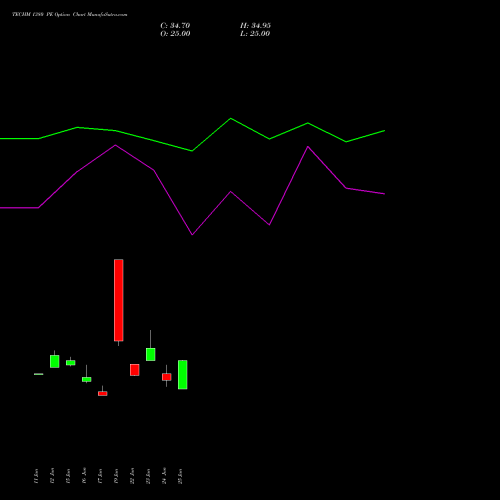This screenshot has width=500, height=500.
Task: Select the open value 'O: 25.00'
Action: pos(175,34)
